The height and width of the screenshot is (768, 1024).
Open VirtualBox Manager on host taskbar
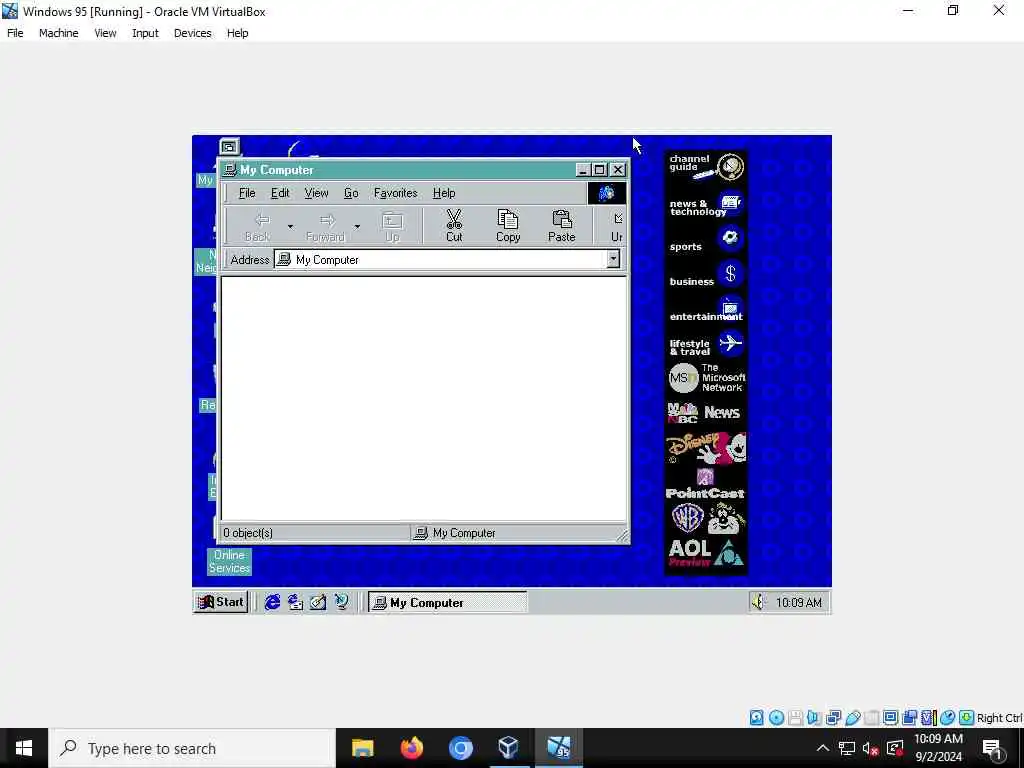pyautogui.click(x=509, y=748)
